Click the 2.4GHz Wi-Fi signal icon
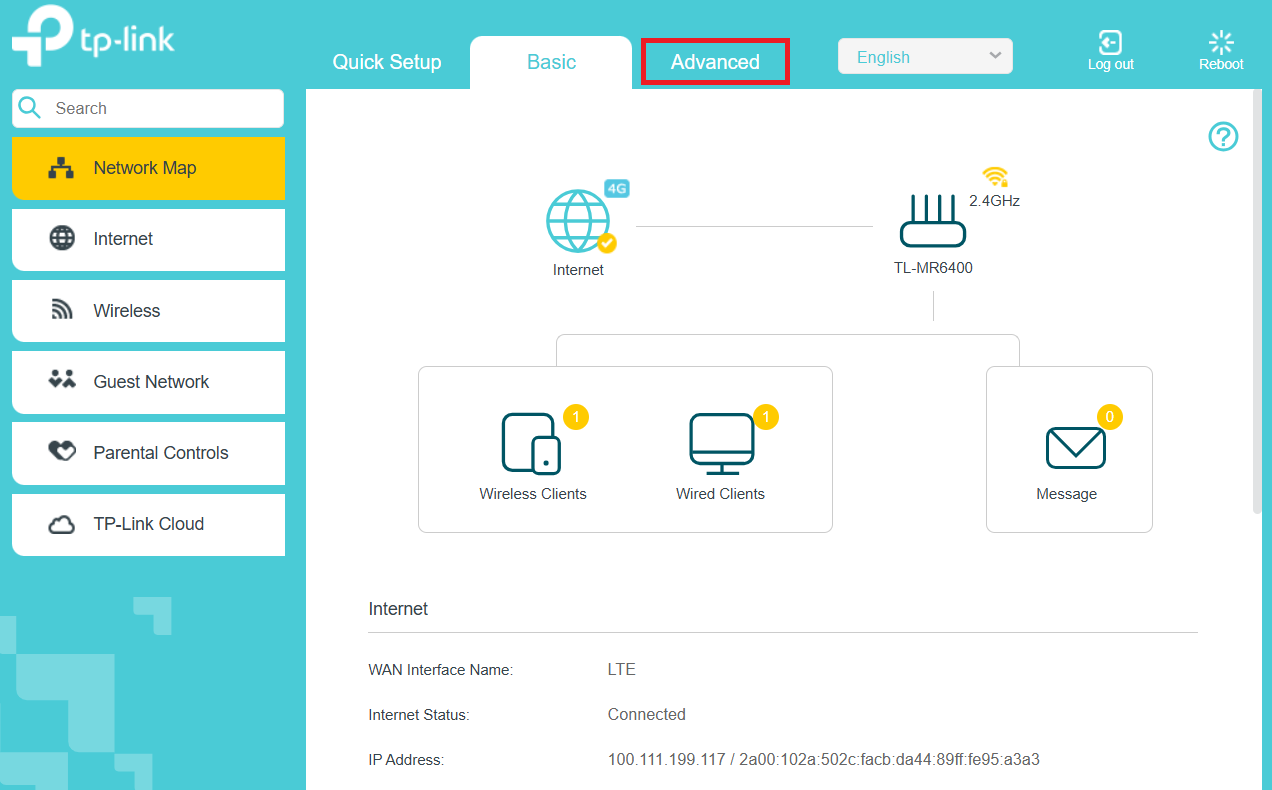The height and width of the screenshot is (790, 1272). (994, 177)
